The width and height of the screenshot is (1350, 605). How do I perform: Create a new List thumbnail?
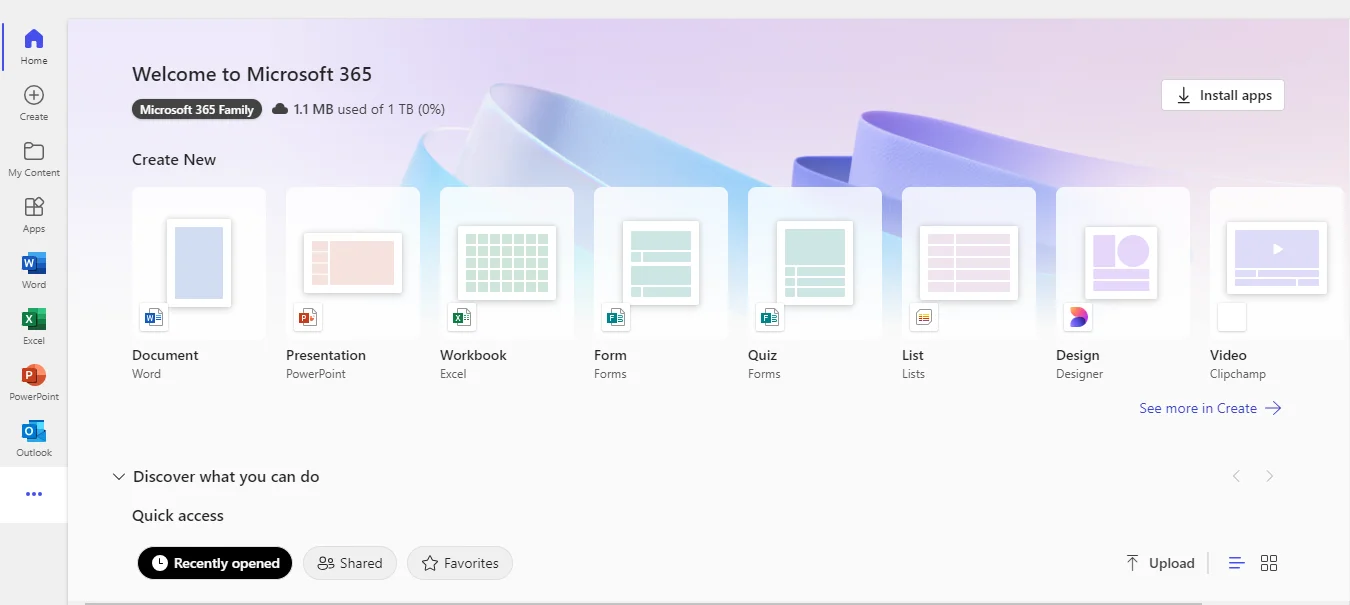969,263
